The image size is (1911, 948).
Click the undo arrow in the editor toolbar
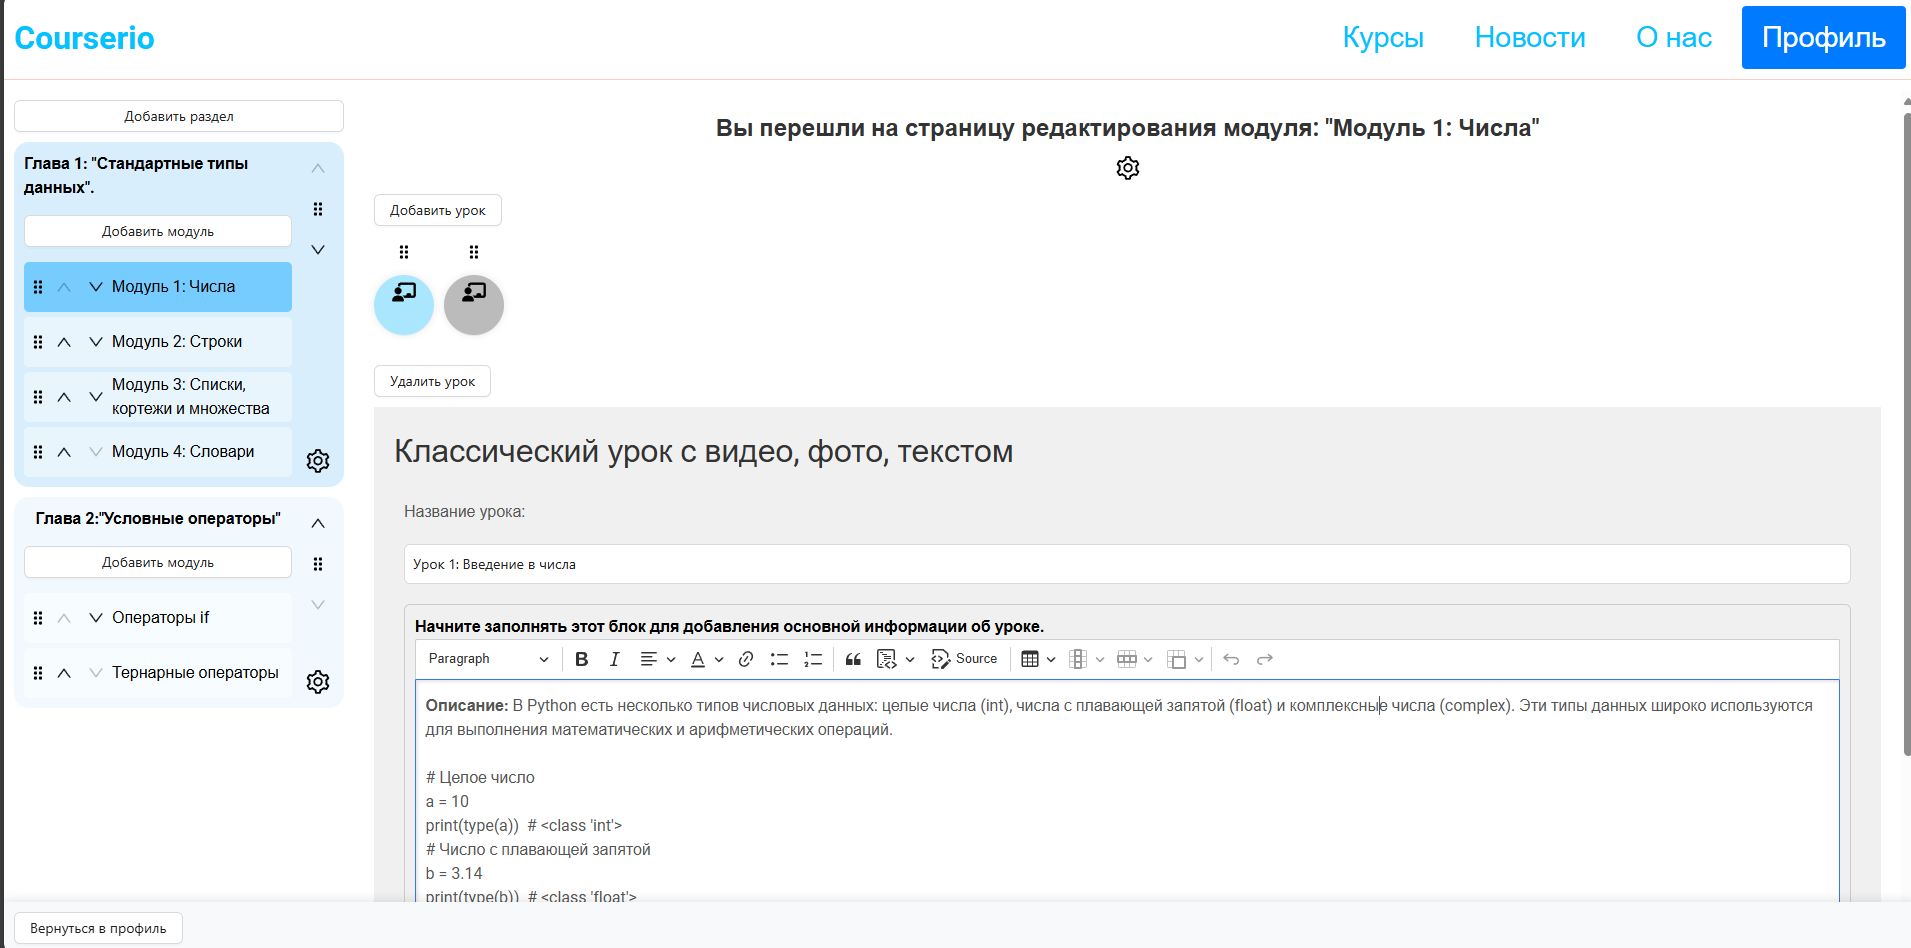[x=1231, y=659]
